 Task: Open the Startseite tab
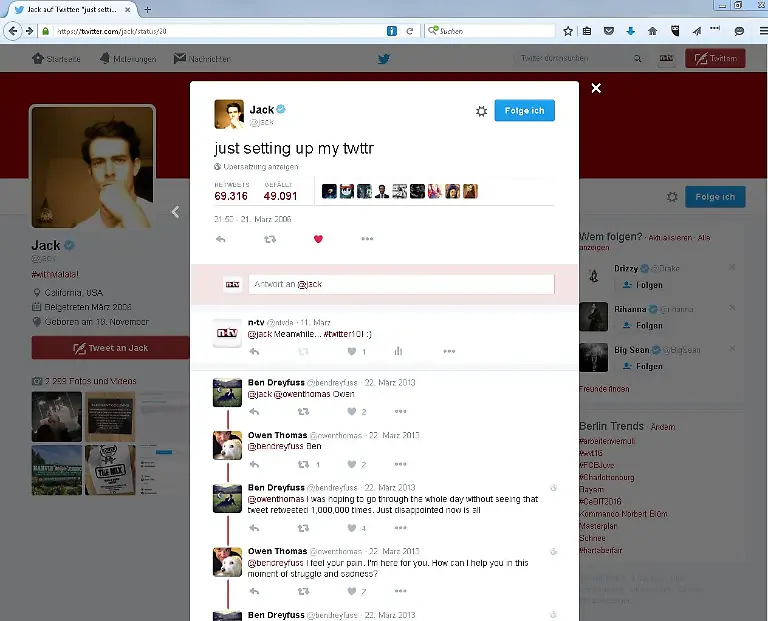point(59,59)
